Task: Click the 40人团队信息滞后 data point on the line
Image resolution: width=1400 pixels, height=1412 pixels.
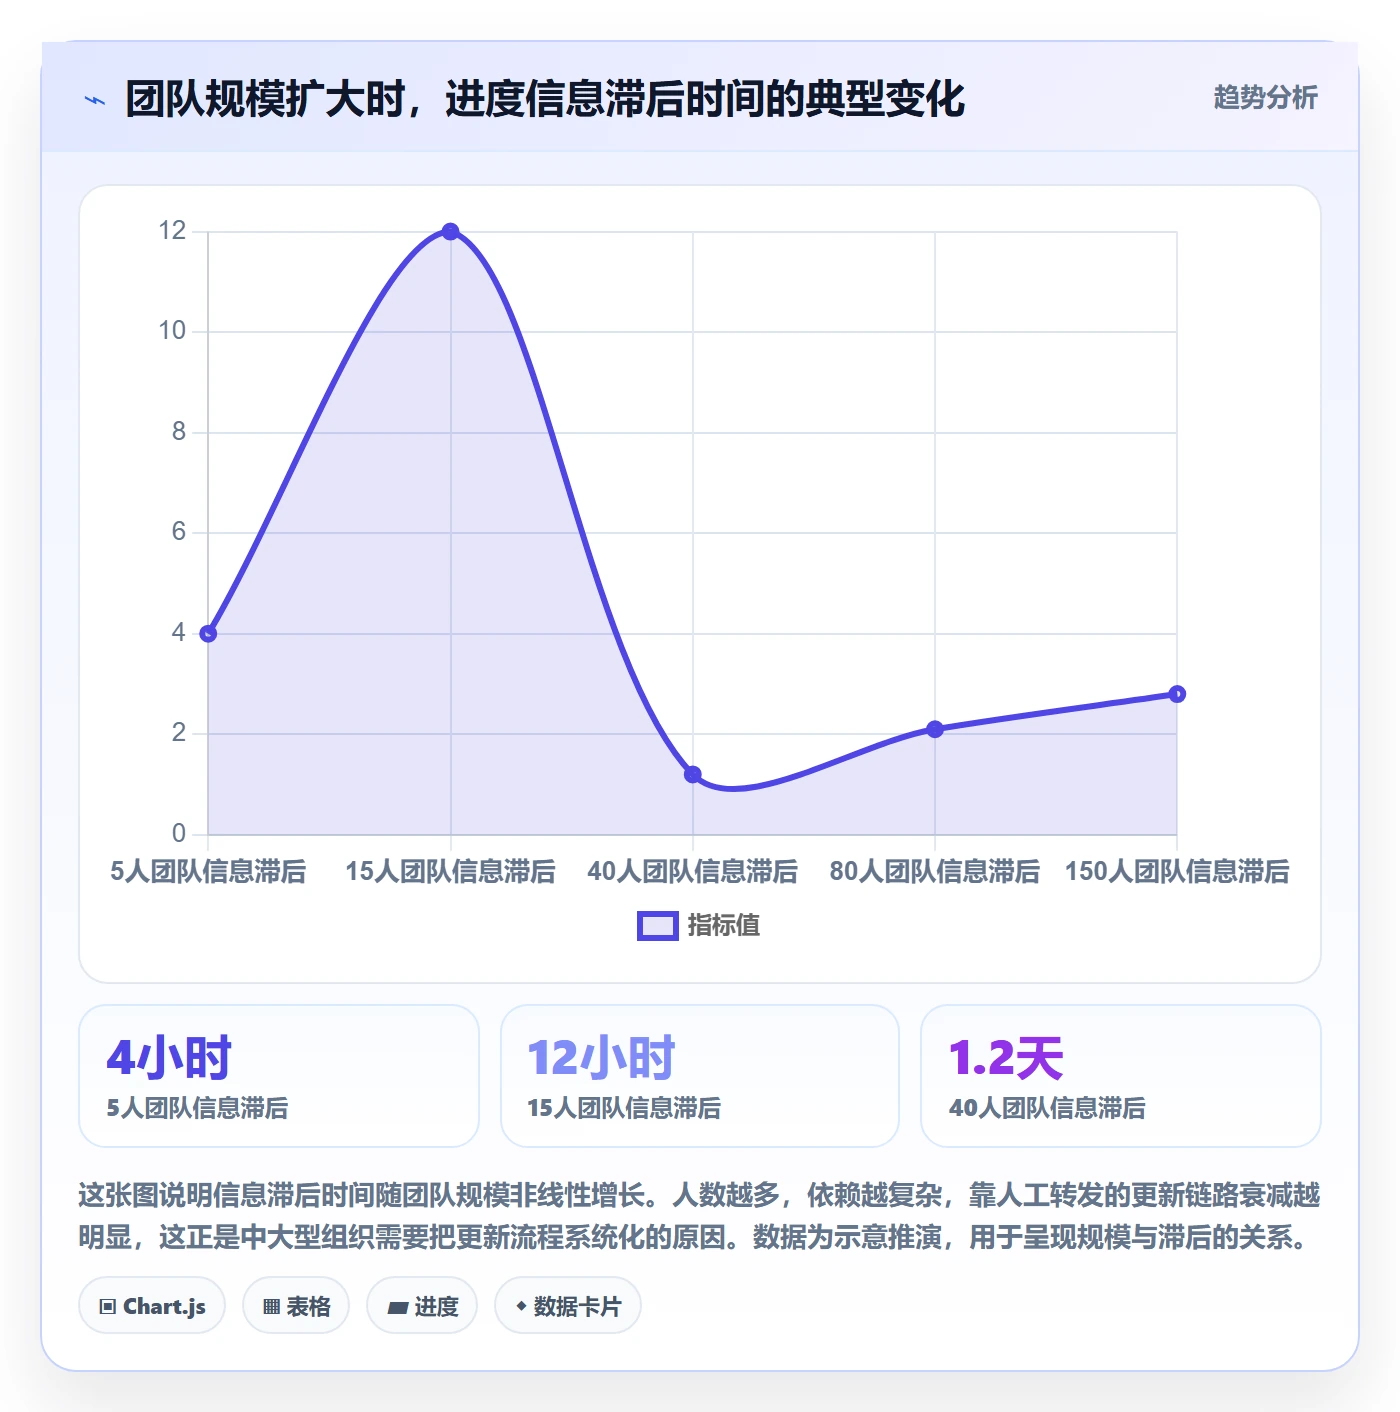Action: point(693,774)
